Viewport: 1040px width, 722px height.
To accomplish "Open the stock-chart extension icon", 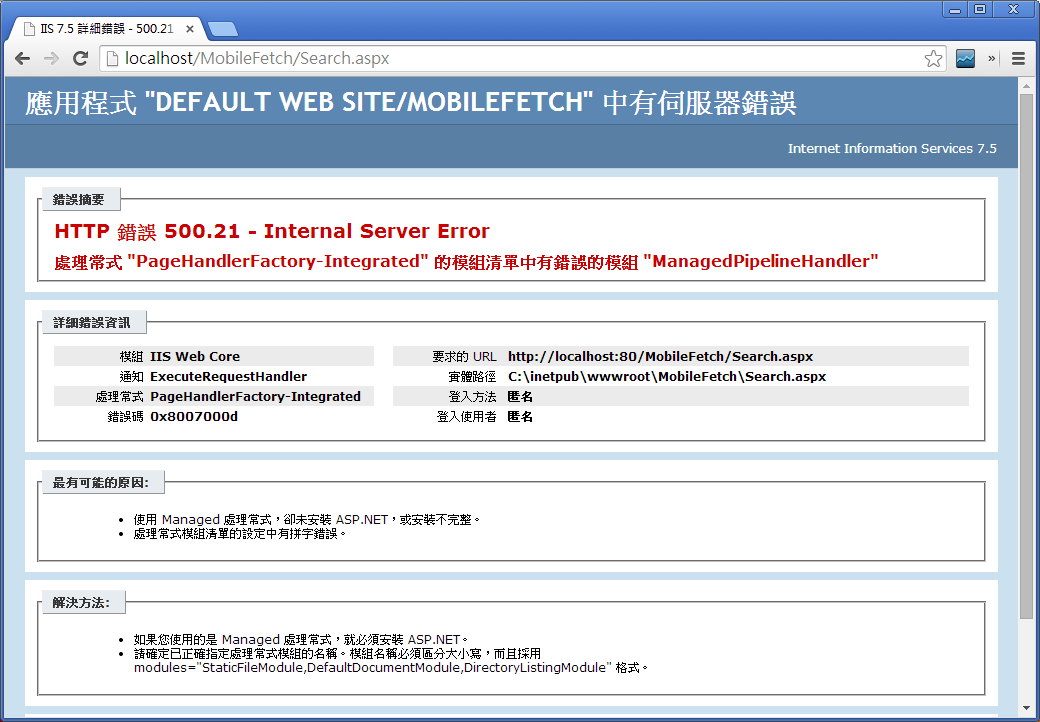I will pyautogui.click(x=965, y=59).
